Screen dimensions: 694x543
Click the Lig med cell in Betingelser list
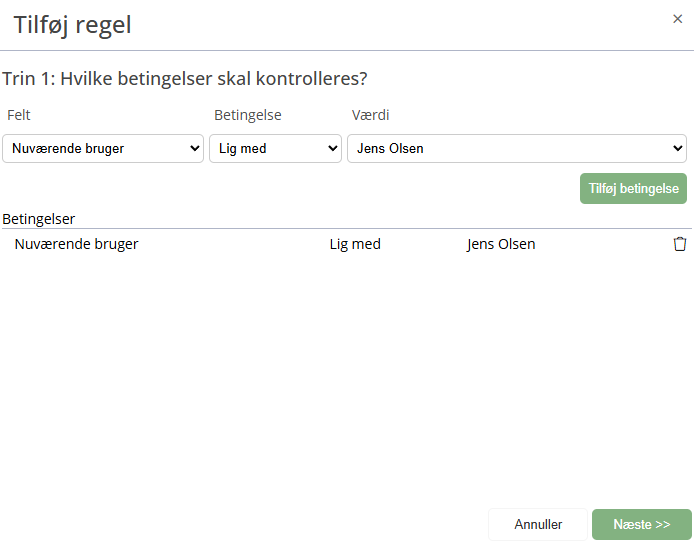pos(355,244)
